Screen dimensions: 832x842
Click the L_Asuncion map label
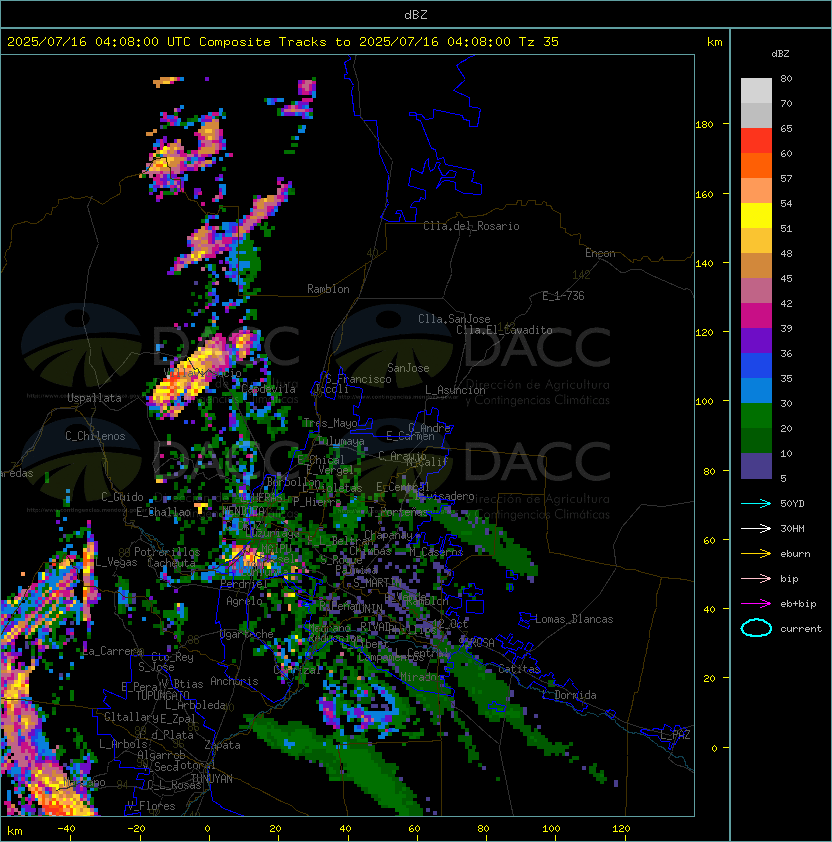click(x=455, y=390)
